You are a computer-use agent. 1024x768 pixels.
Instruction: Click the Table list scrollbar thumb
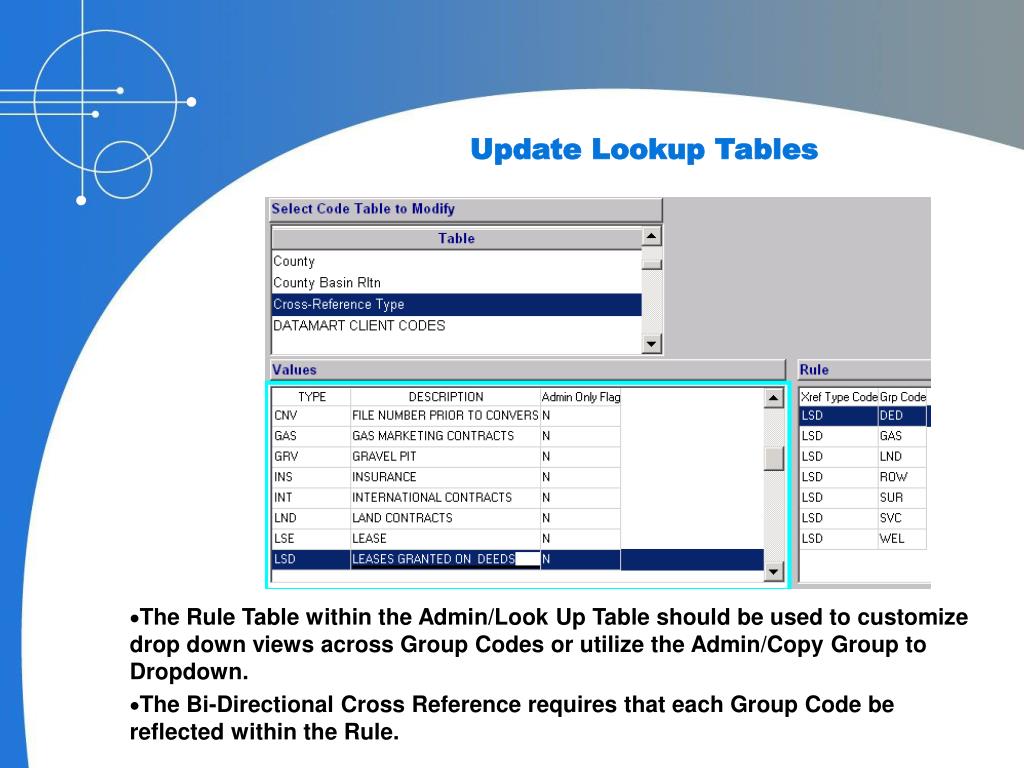click(x=651, y=264)
